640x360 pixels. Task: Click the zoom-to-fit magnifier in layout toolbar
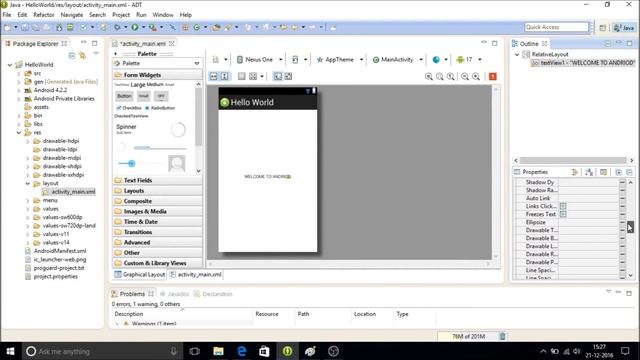coord(440,76)
